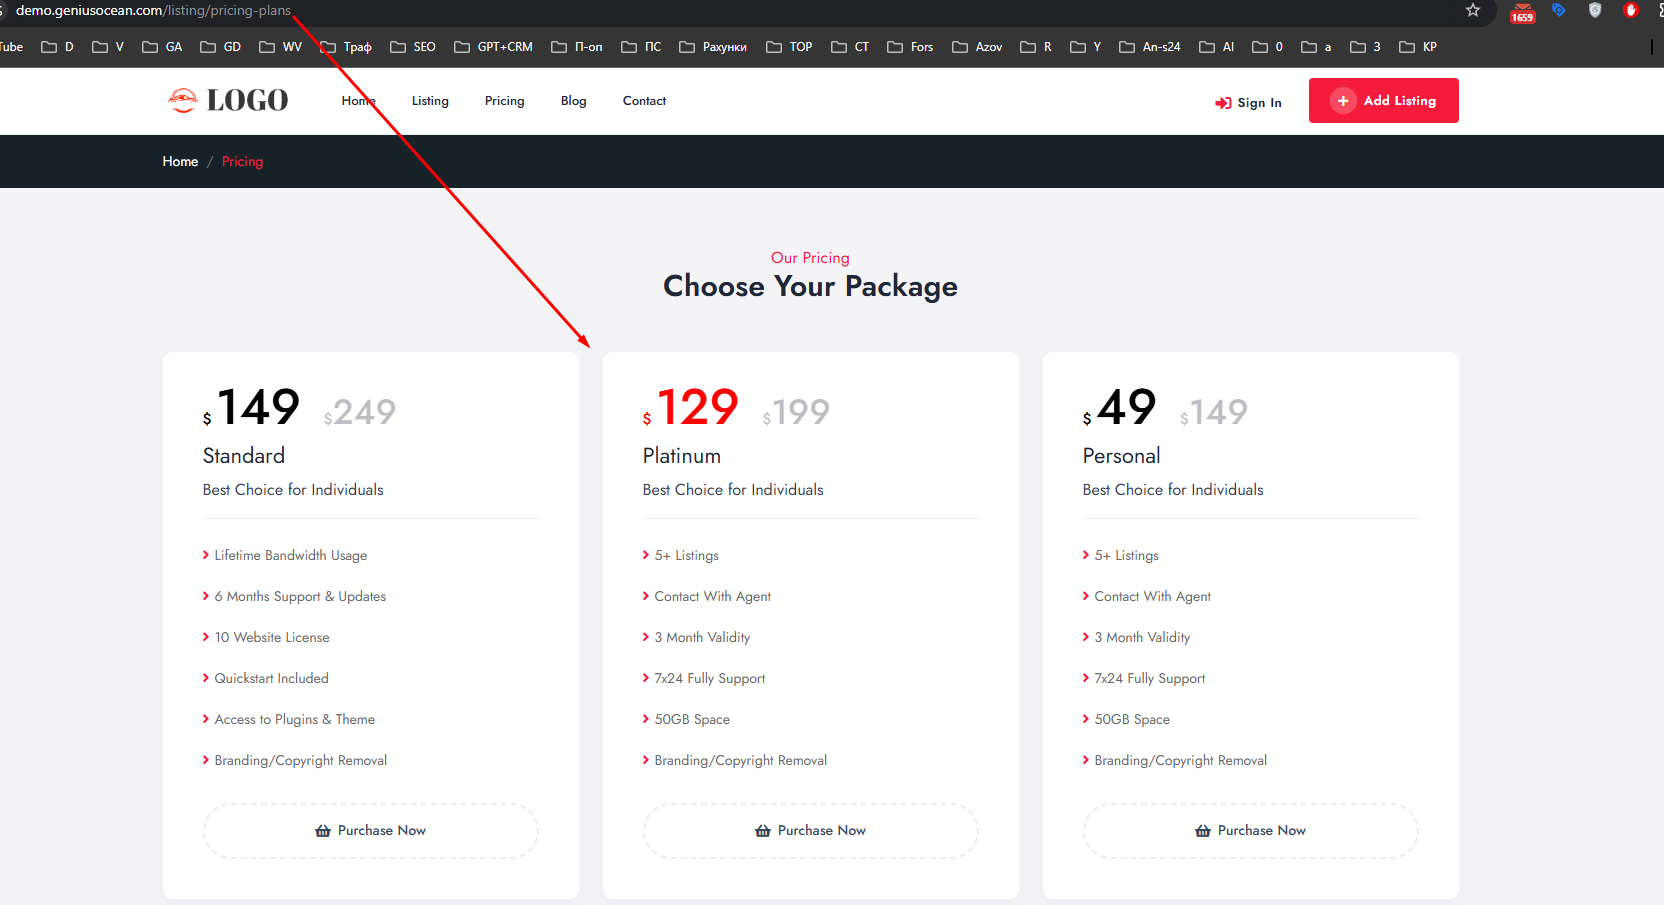Open the blue tag extension icon
This screenshot has width=1664, height=905.
click(x=1558, y=10)
